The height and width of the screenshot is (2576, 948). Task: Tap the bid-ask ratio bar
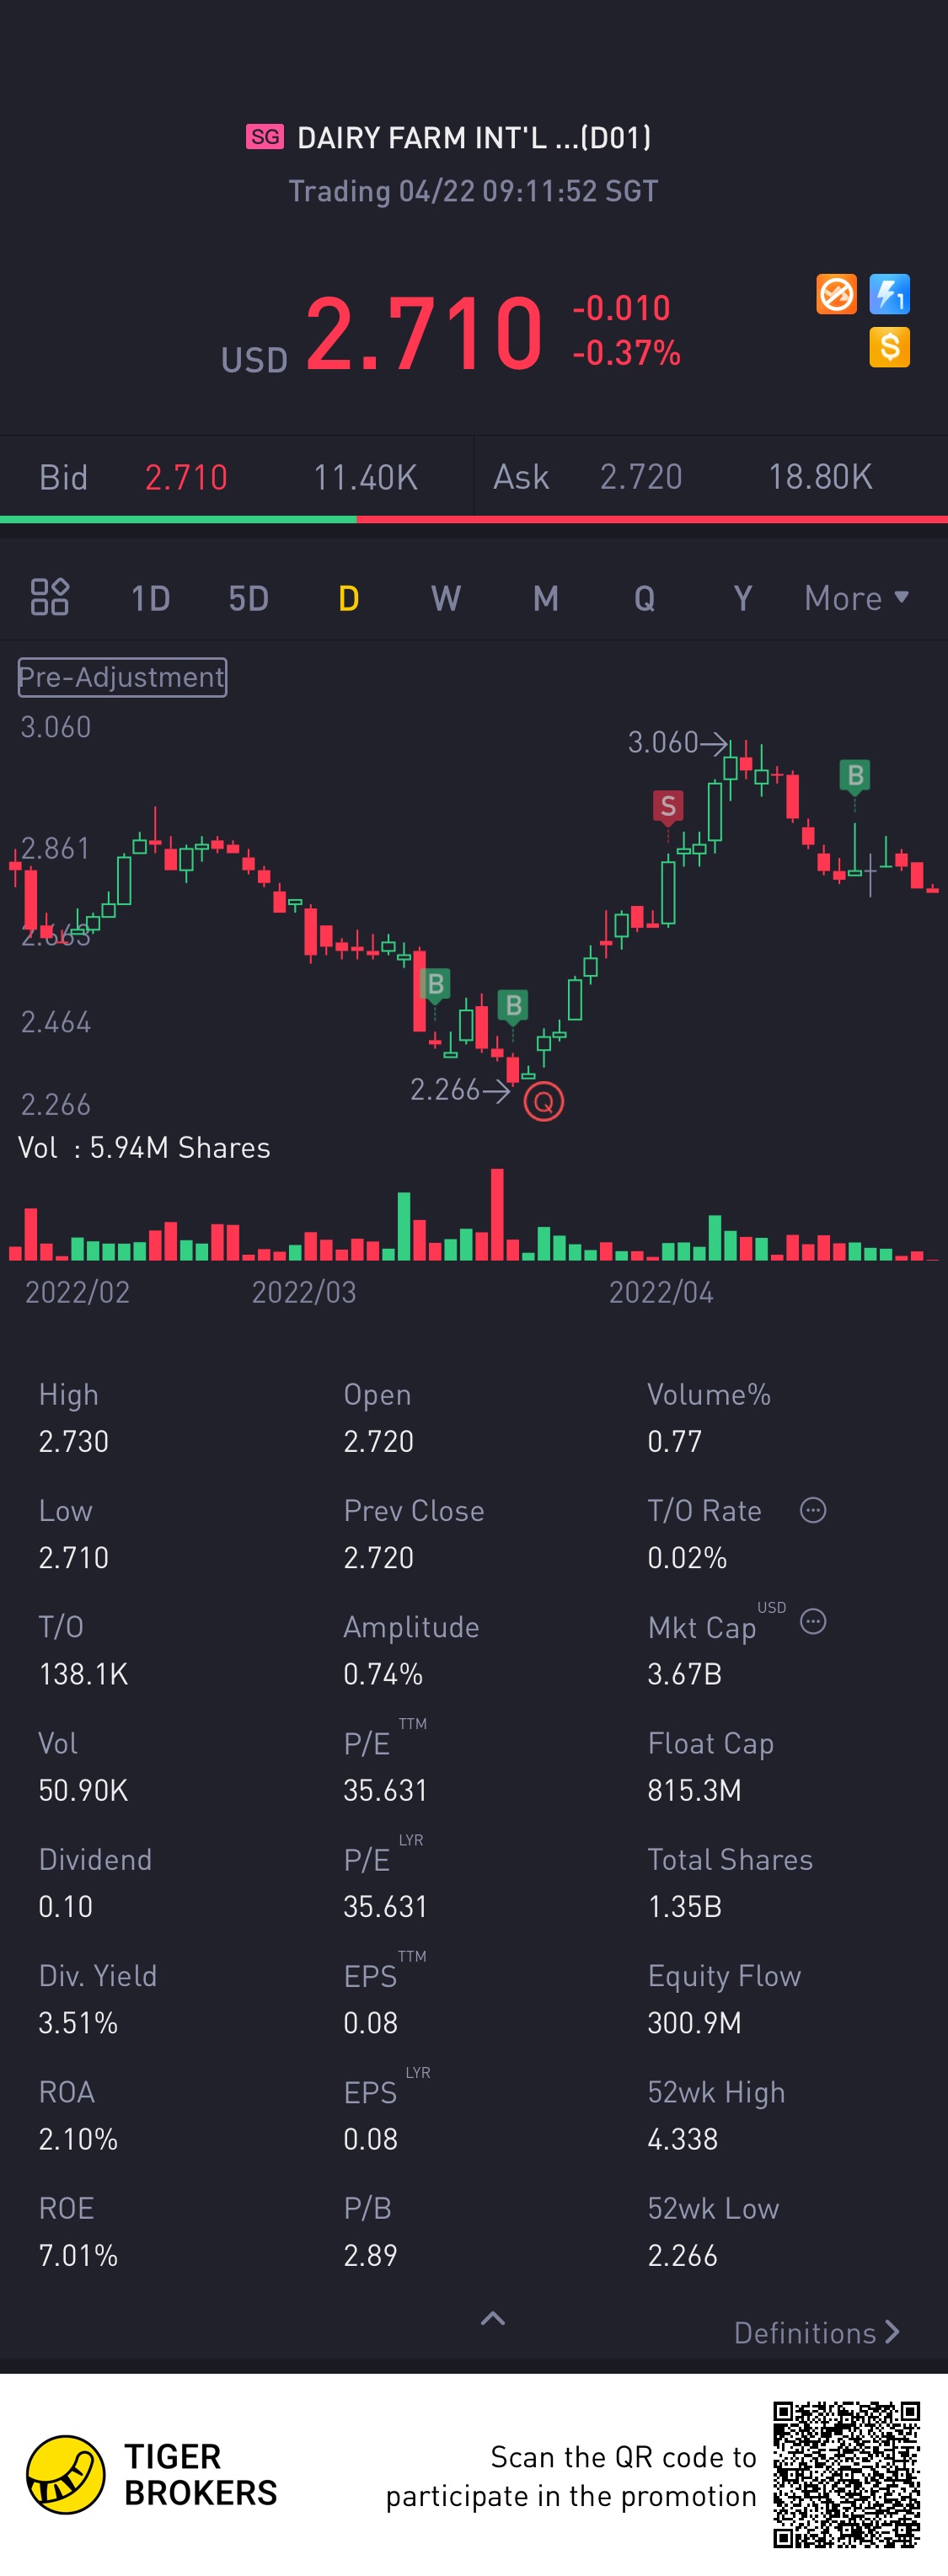[x=474, y=519]
